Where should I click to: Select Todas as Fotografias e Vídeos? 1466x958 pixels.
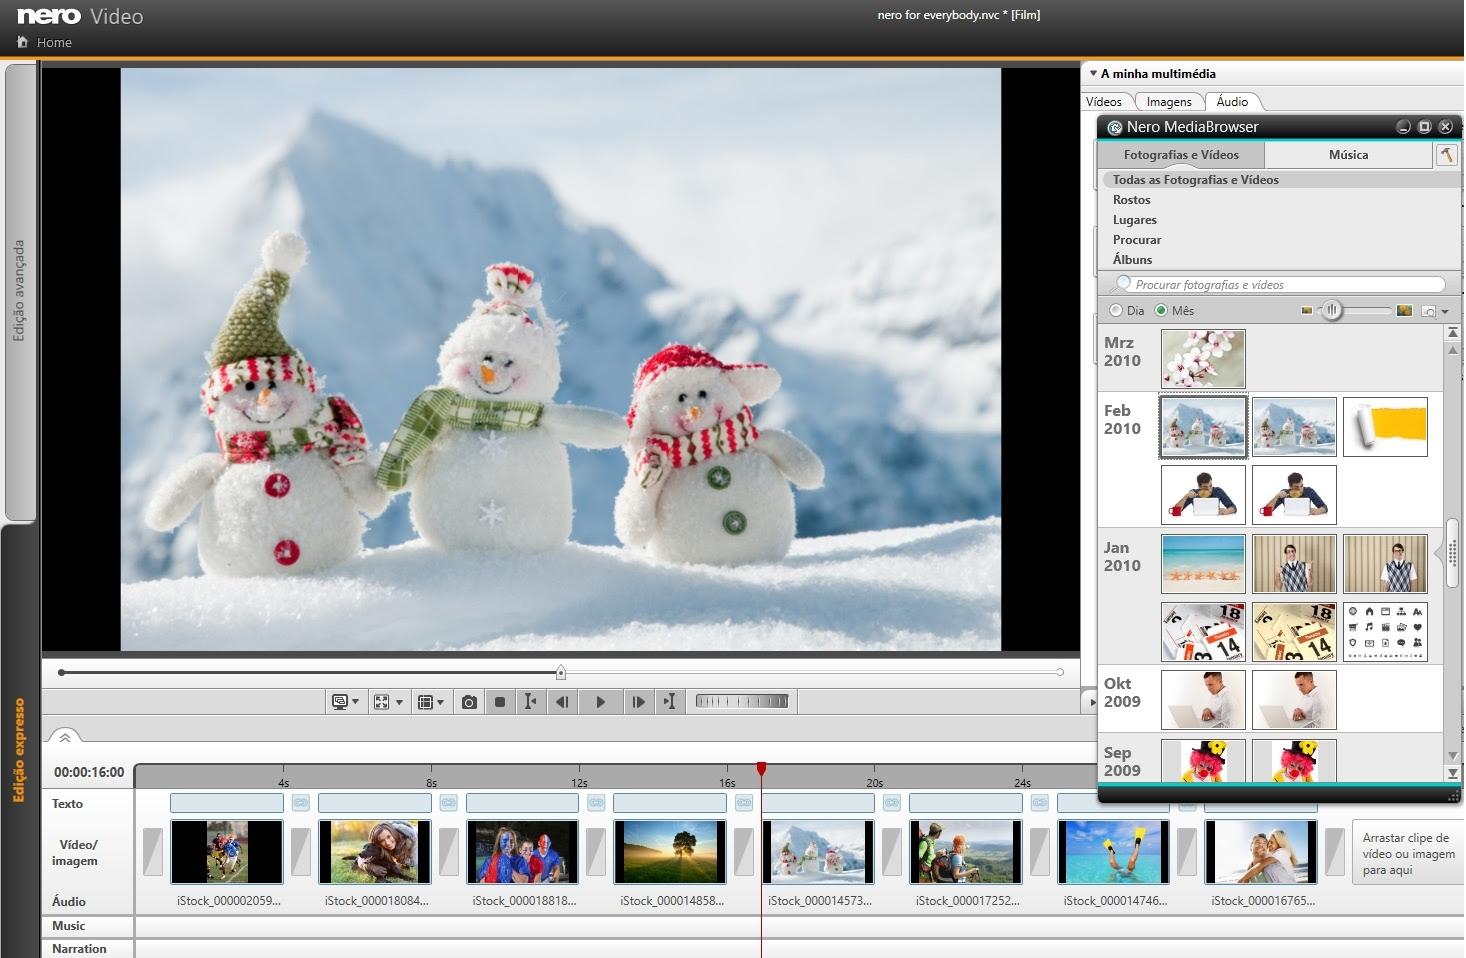click(1196, 180)
